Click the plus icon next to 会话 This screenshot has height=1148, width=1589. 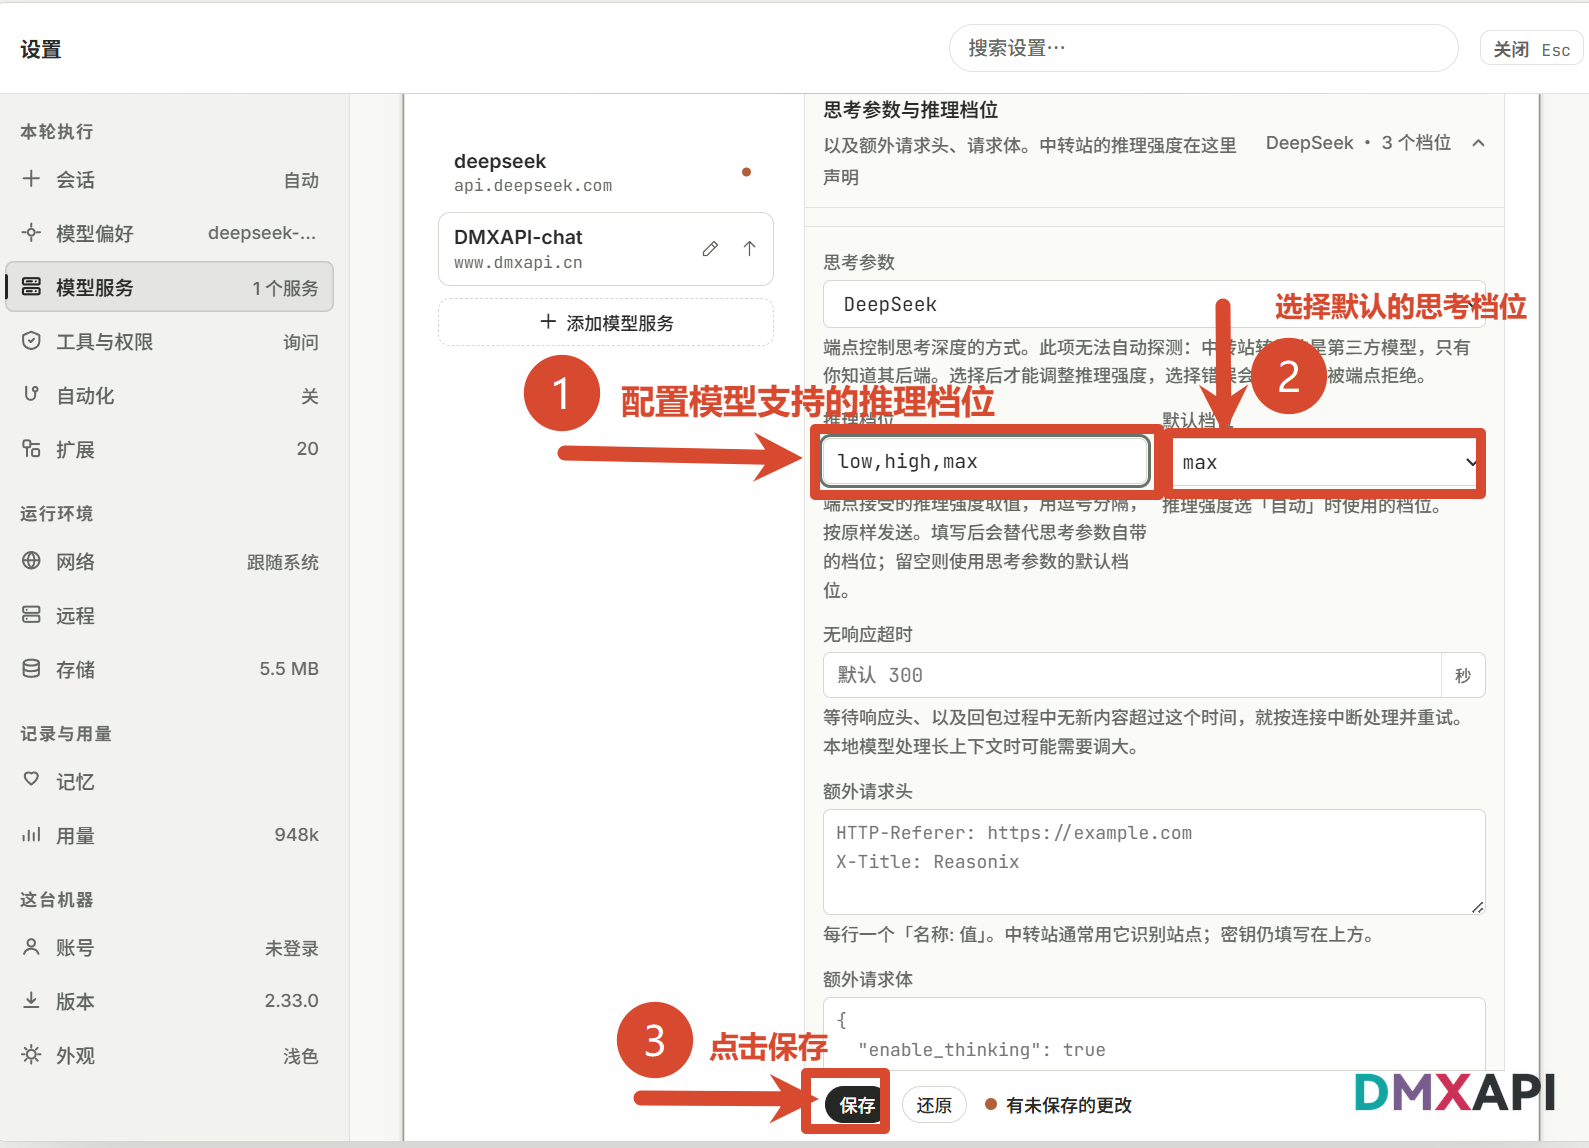pos(31,179)
